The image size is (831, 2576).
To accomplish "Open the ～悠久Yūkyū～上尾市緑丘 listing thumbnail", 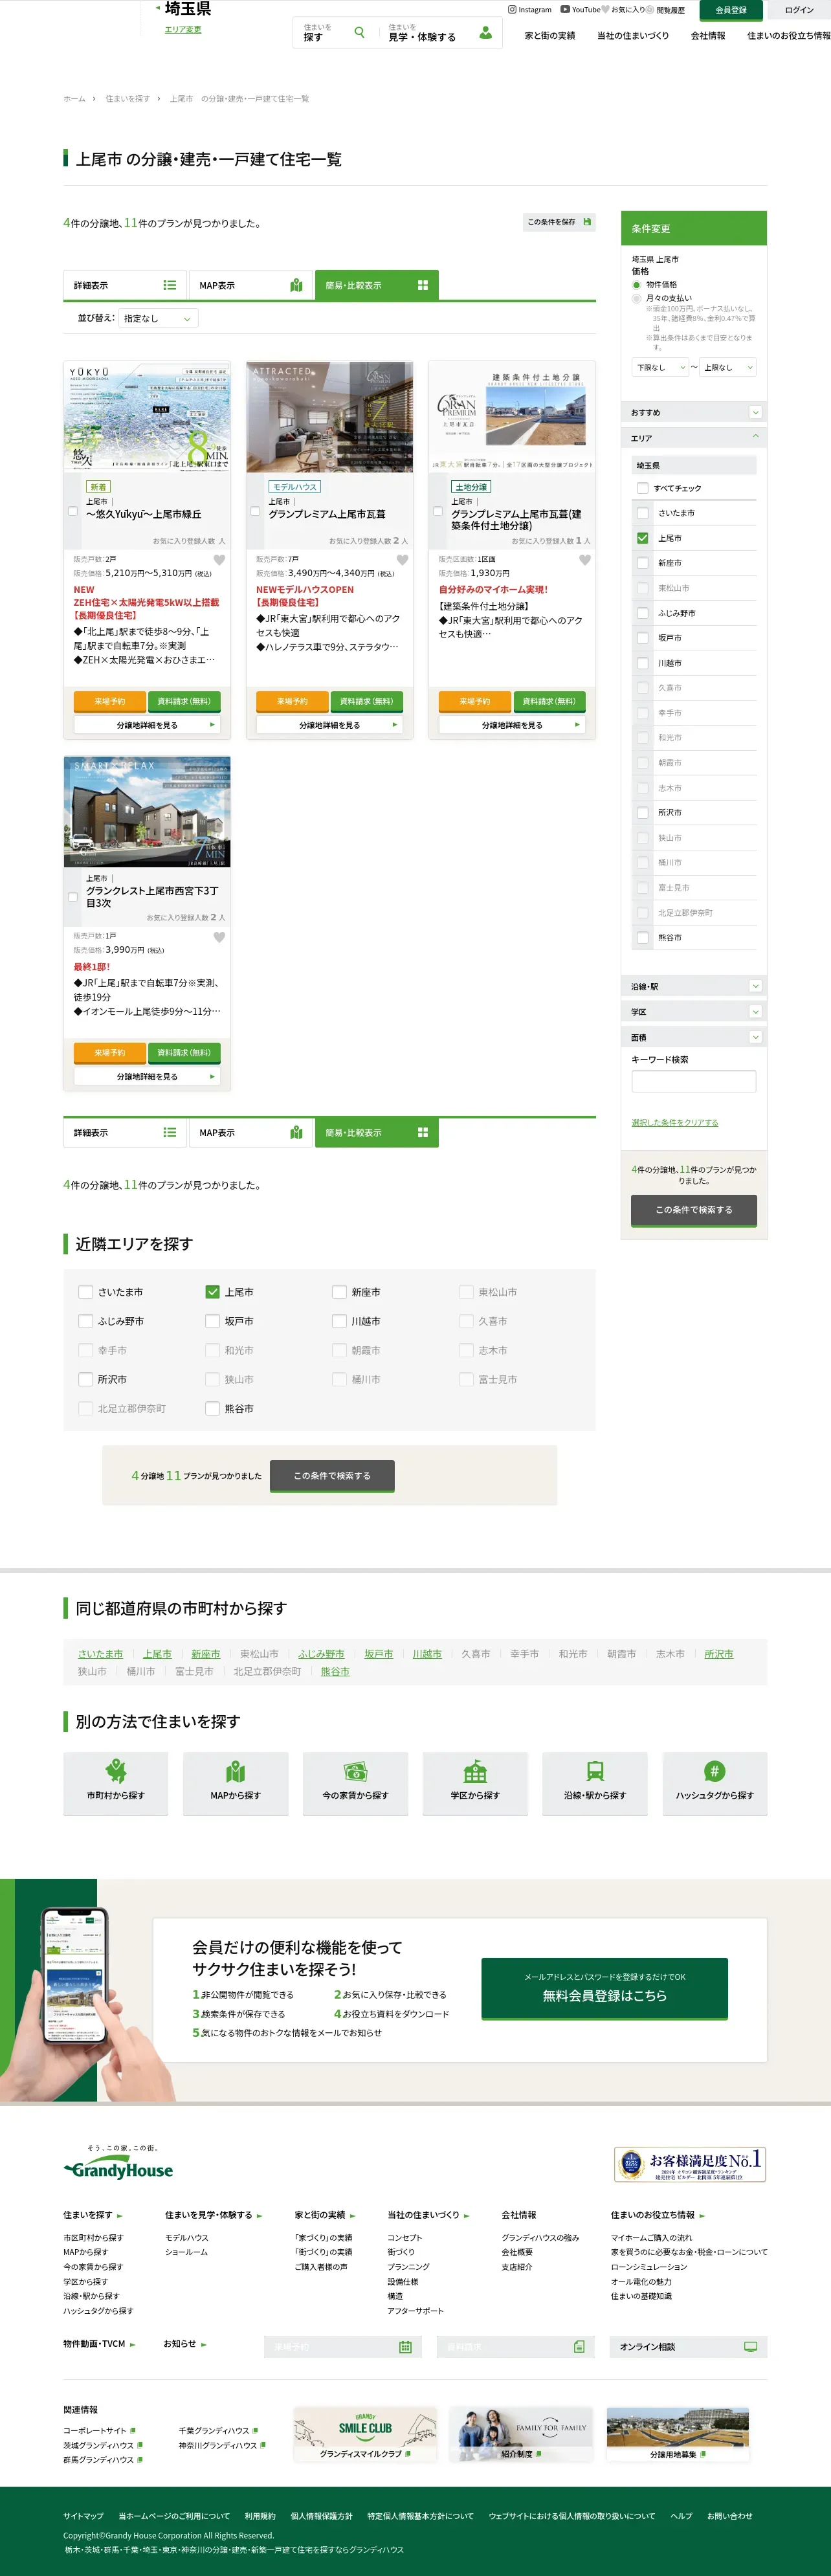I will [147, 417].
